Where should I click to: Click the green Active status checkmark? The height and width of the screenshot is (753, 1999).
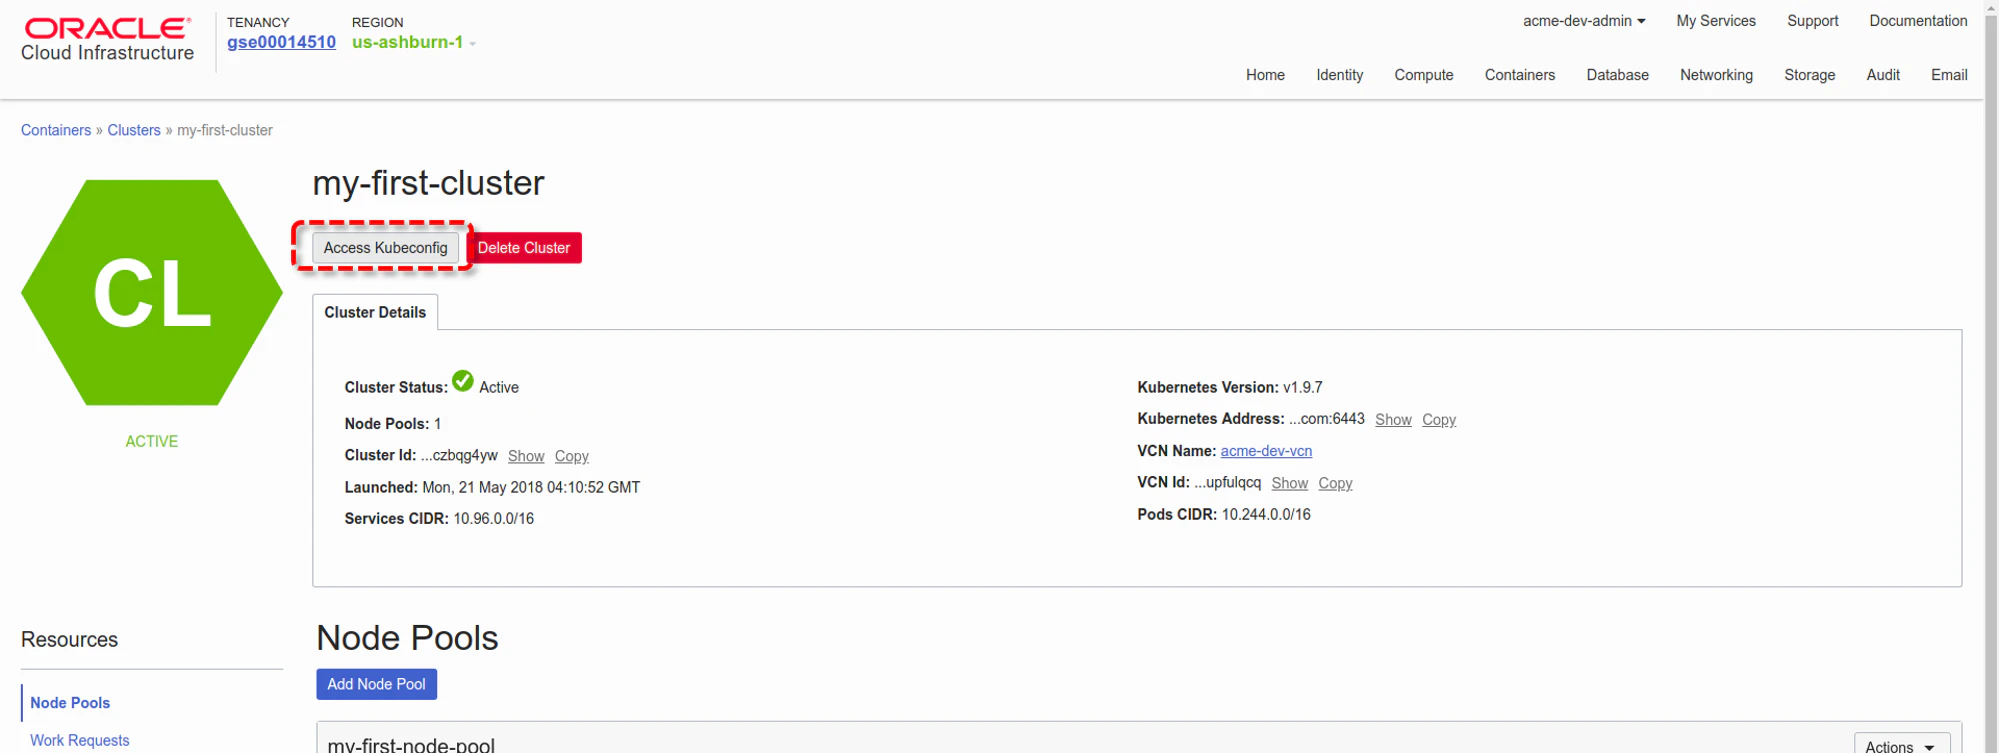tap(463, 381)
